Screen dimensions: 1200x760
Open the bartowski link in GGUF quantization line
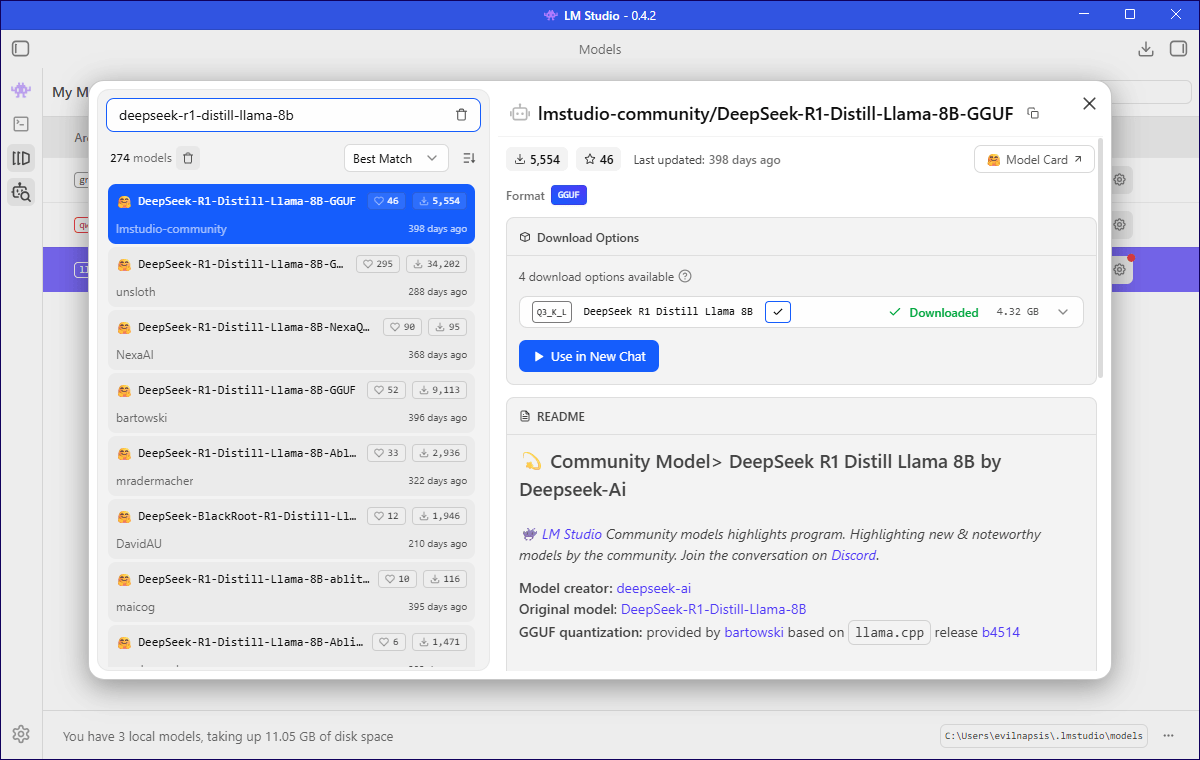point(754,632)
